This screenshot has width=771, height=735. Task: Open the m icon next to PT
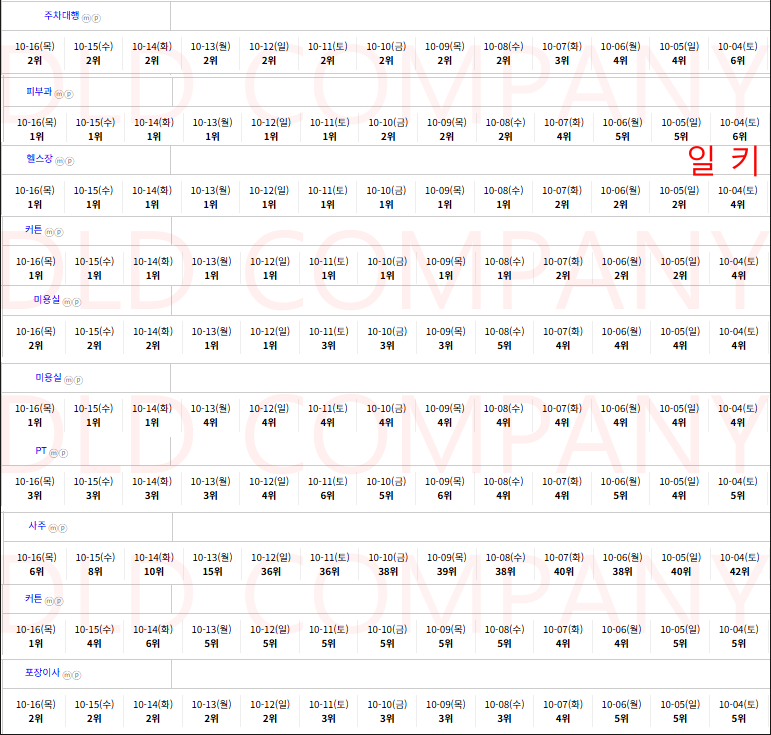coord(54,453)
